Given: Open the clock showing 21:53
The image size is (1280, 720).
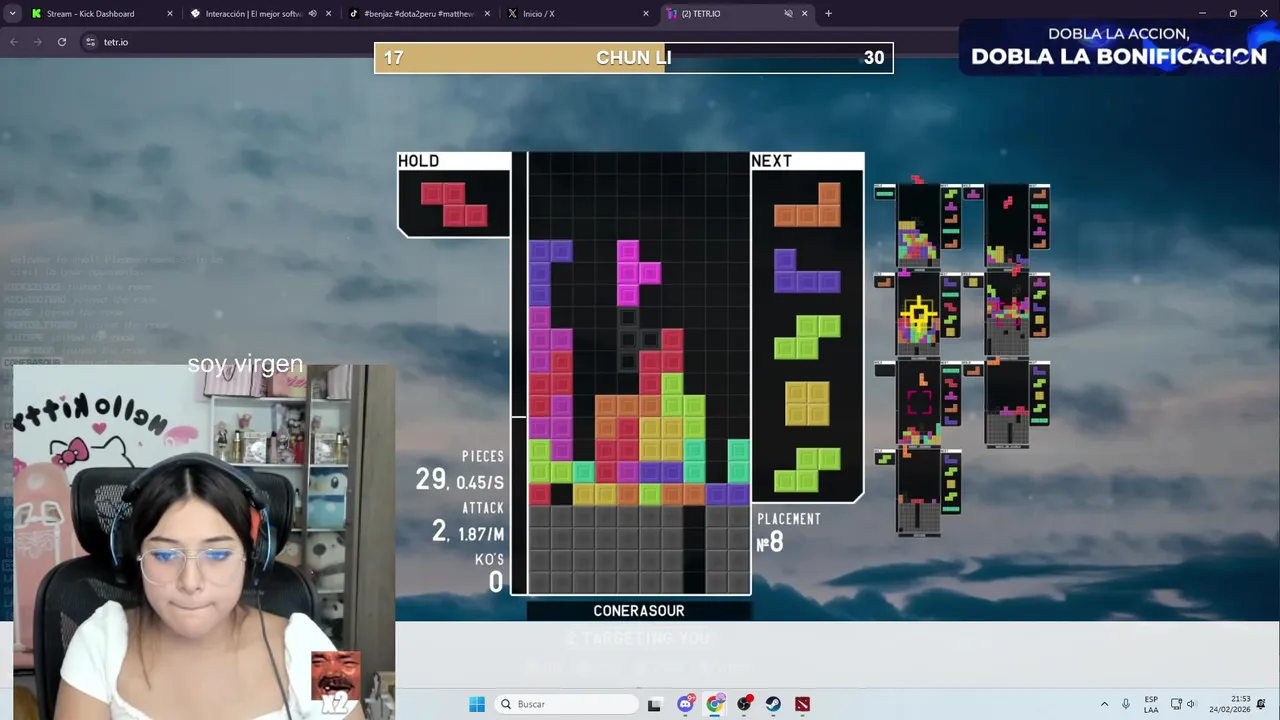Looking at the screenshot, I should click(1229, 704).
